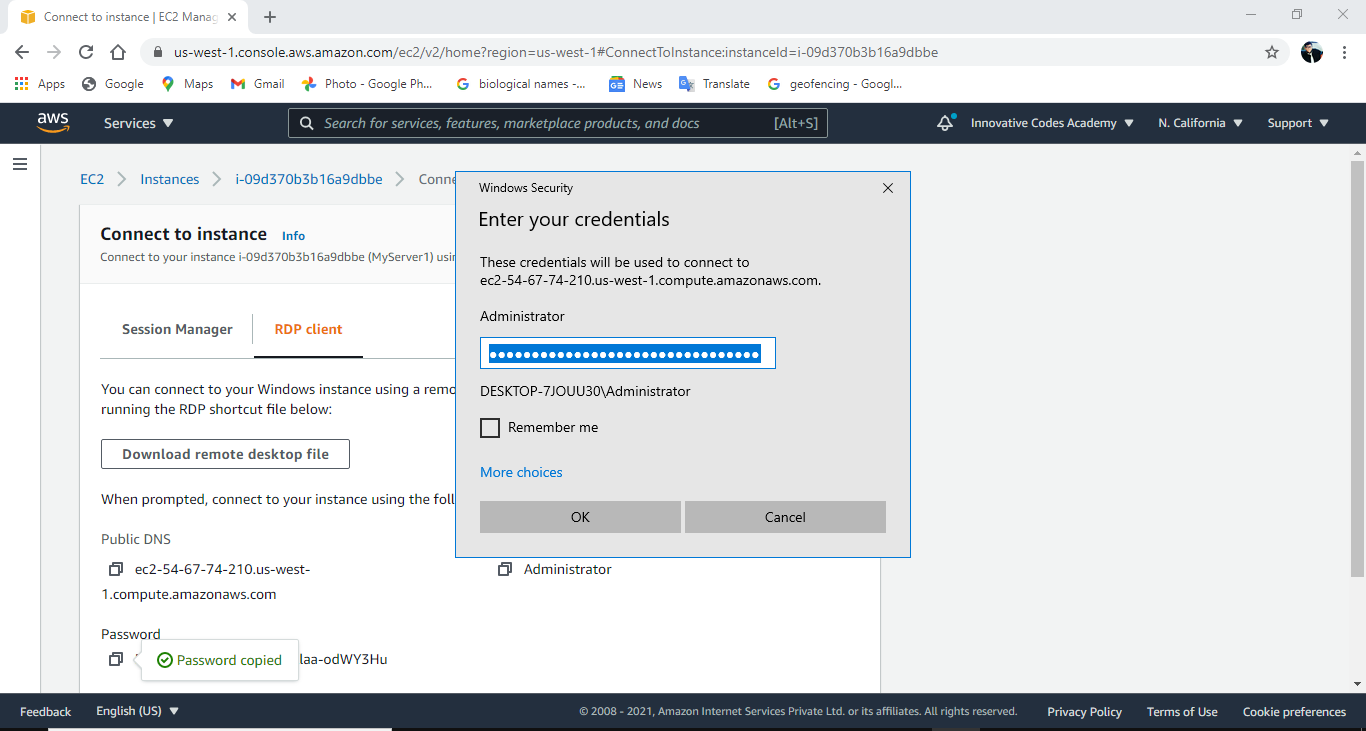Click the search magnifier in AWS search bar
This screenshot has height=731, width=1366.
point(306,122)
